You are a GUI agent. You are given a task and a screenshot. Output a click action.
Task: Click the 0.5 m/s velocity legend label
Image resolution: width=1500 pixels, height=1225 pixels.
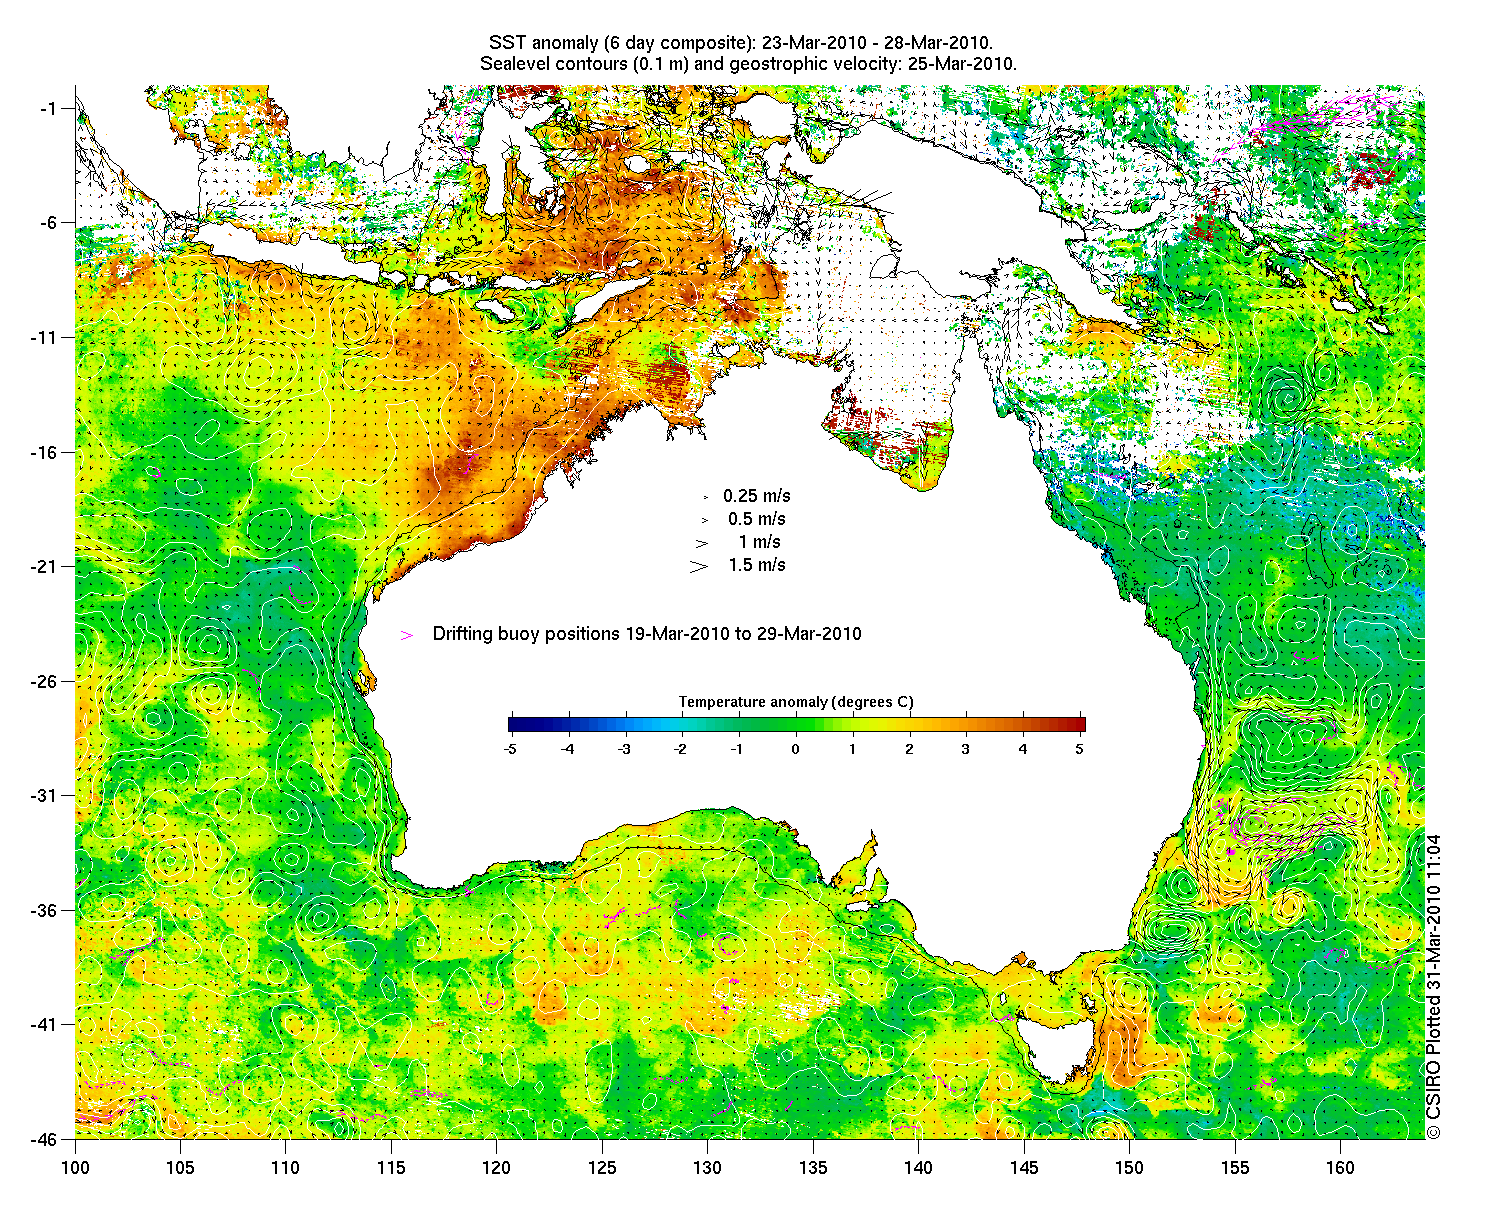pyautogui.click(x=757, y=519)
